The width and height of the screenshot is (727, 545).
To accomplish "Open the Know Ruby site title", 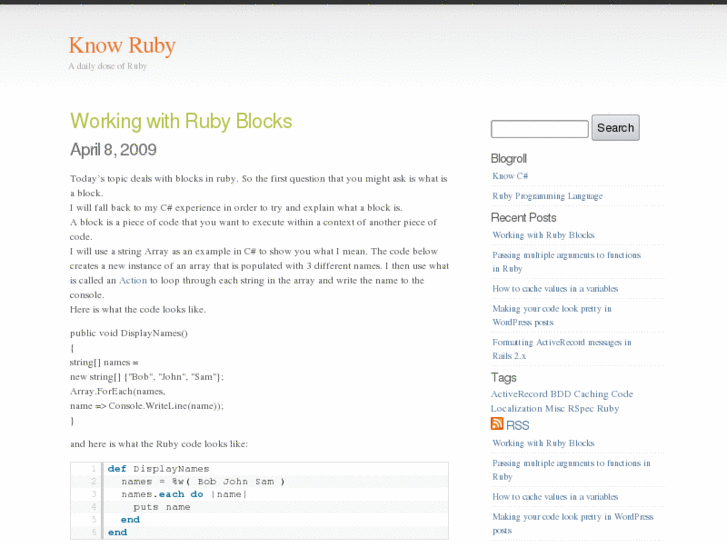I will 122,45.
